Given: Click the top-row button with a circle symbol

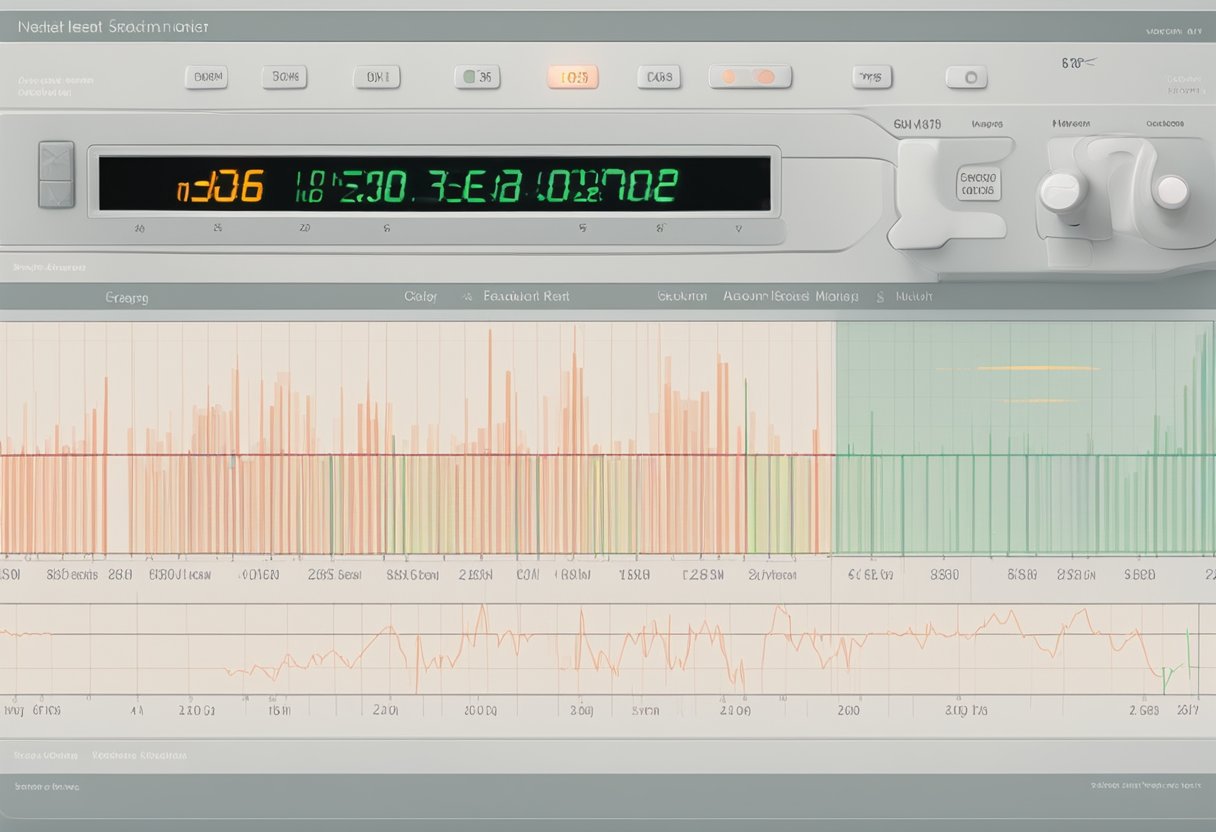Looking at the screenshot, I should tap(966, 77).
